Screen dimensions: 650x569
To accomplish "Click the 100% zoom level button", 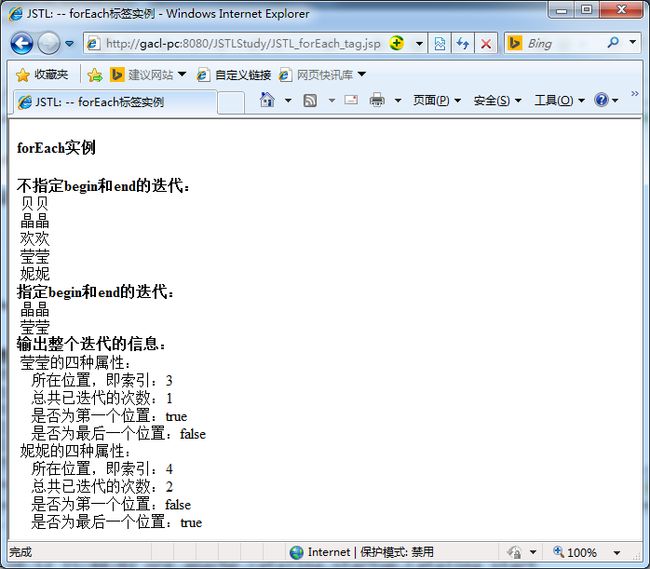I will (575, 552).
